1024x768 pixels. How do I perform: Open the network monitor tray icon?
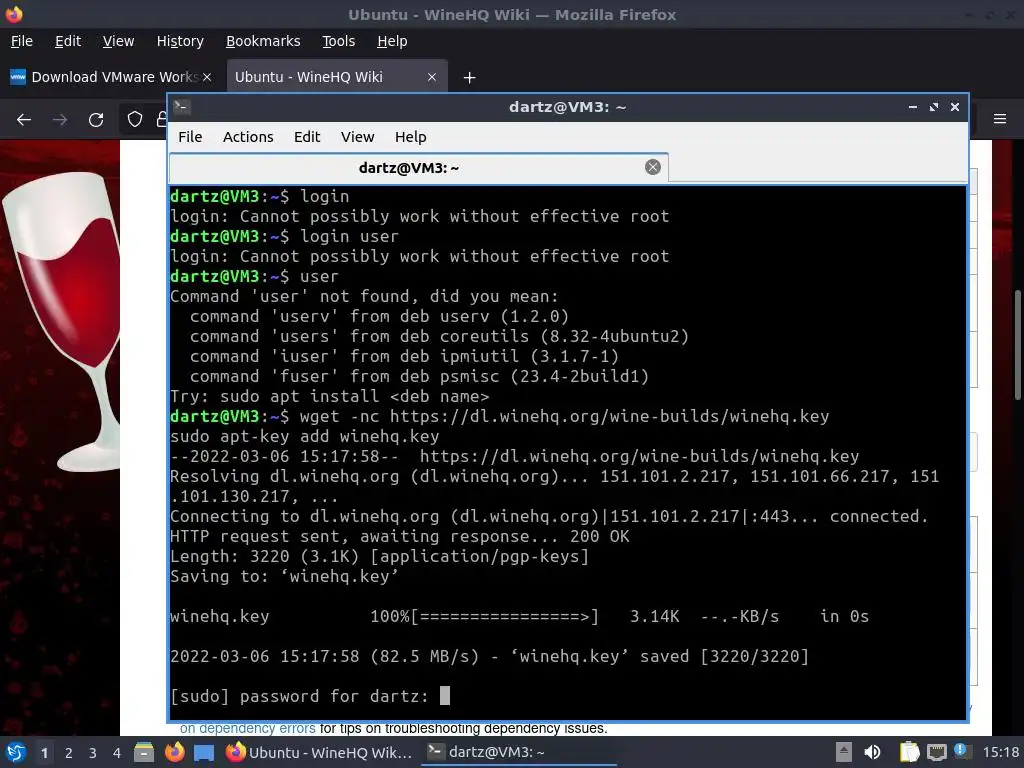click(936, 752)
